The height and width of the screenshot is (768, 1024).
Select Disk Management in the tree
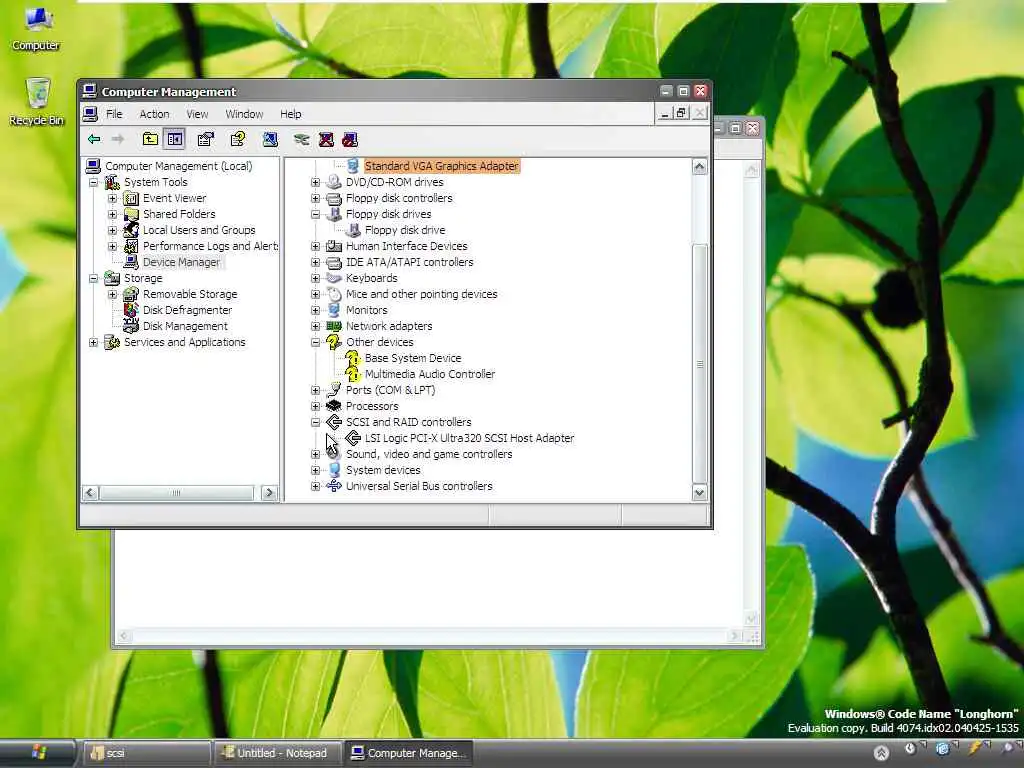[x=185, y=326]
